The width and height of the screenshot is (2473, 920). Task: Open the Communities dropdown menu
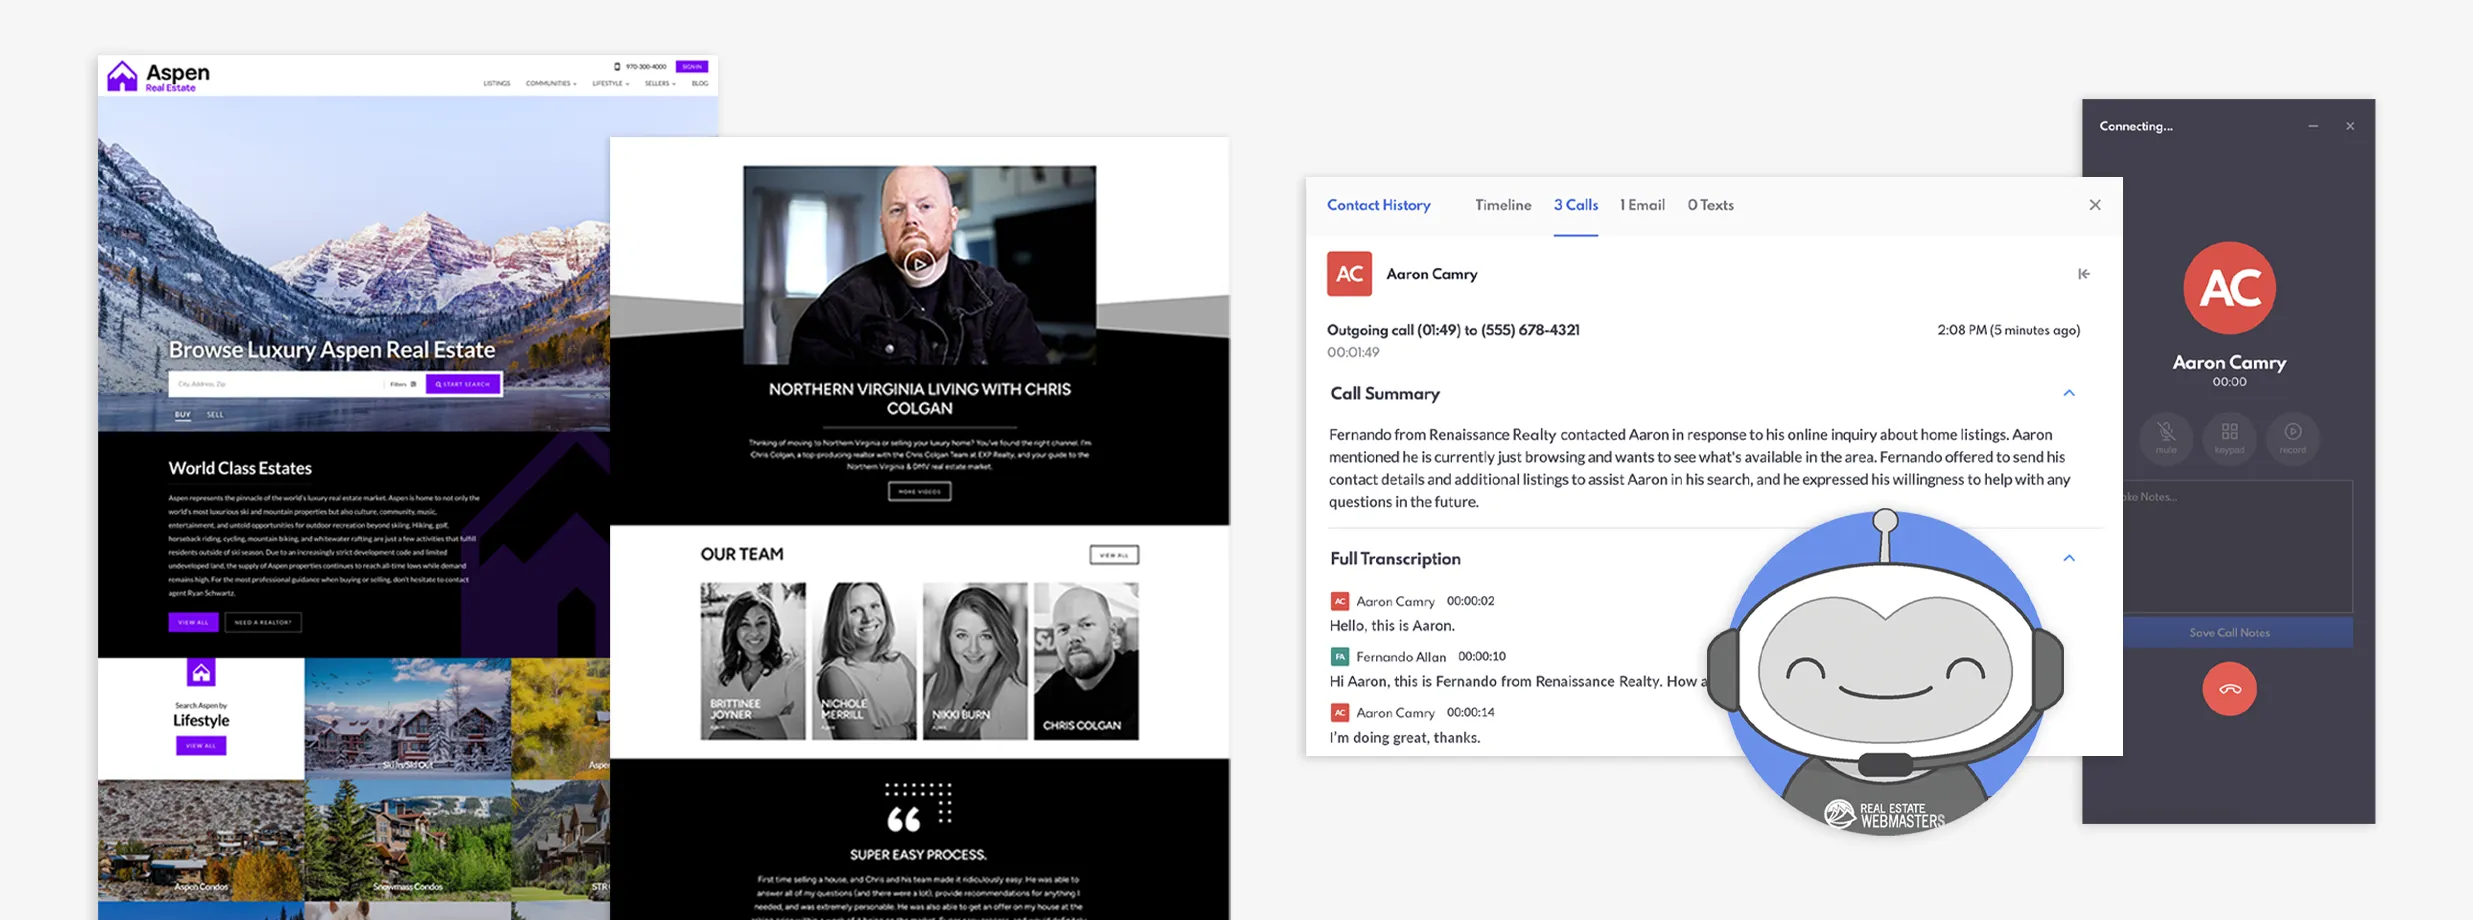pos(550,84)
